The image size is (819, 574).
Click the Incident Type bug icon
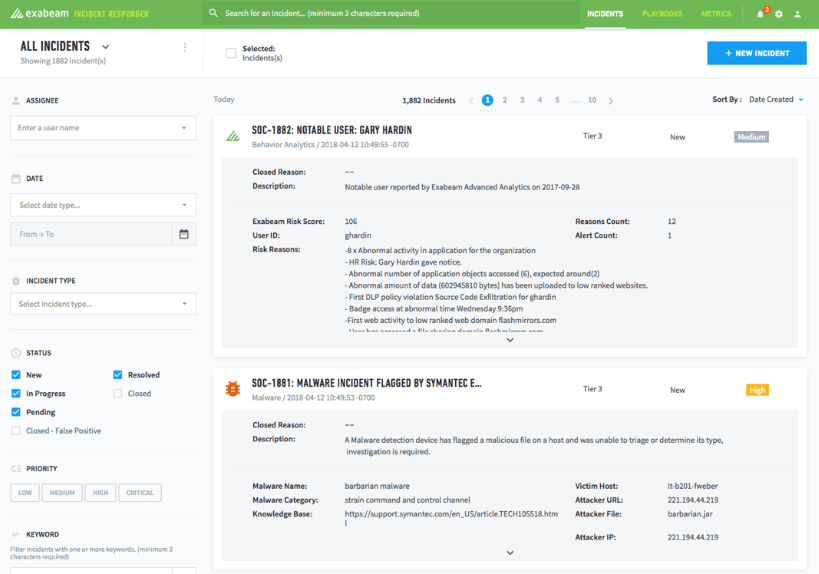point(16,281)
